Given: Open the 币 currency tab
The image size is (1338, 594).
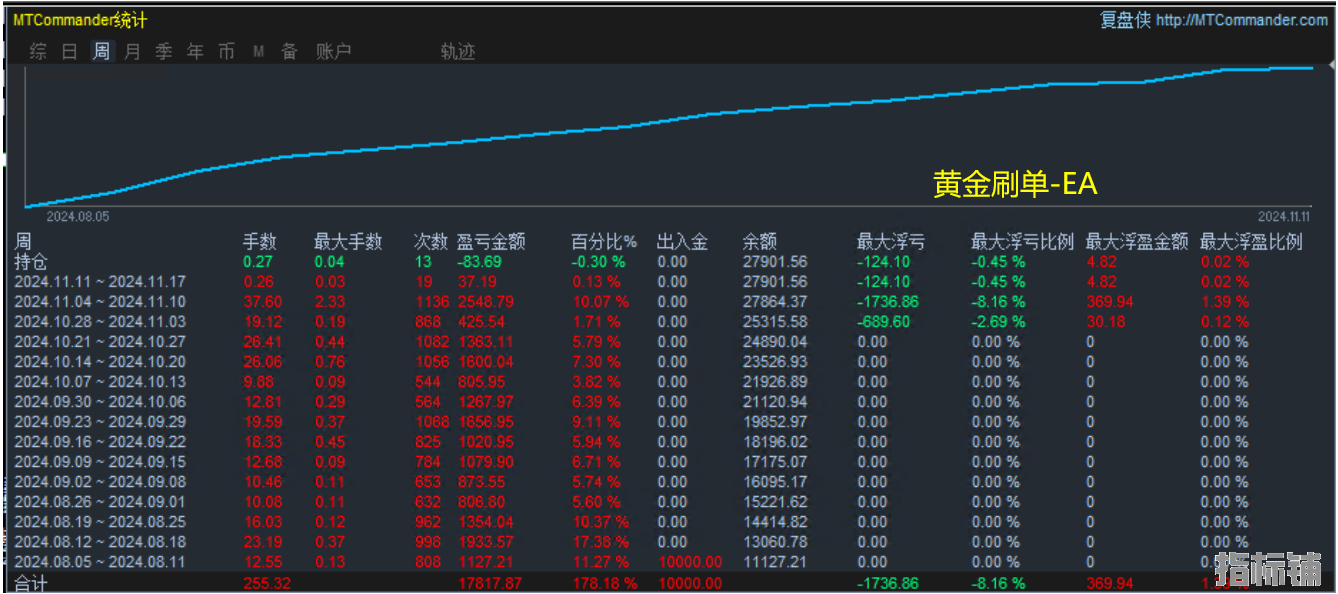Looking at the screenshot, I should point(226,51).
